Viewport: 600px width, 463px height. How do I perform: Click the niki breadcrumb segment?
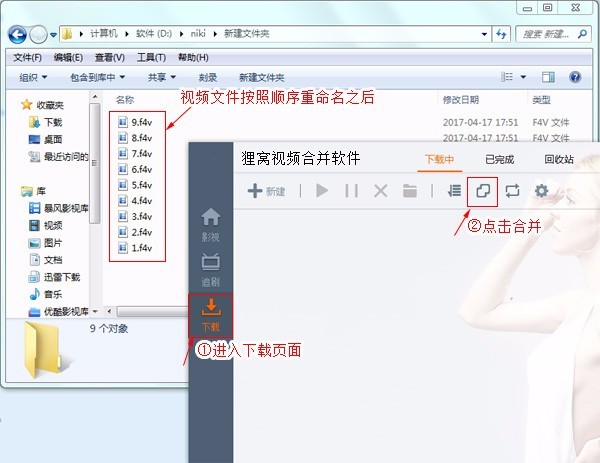(198, 34)
